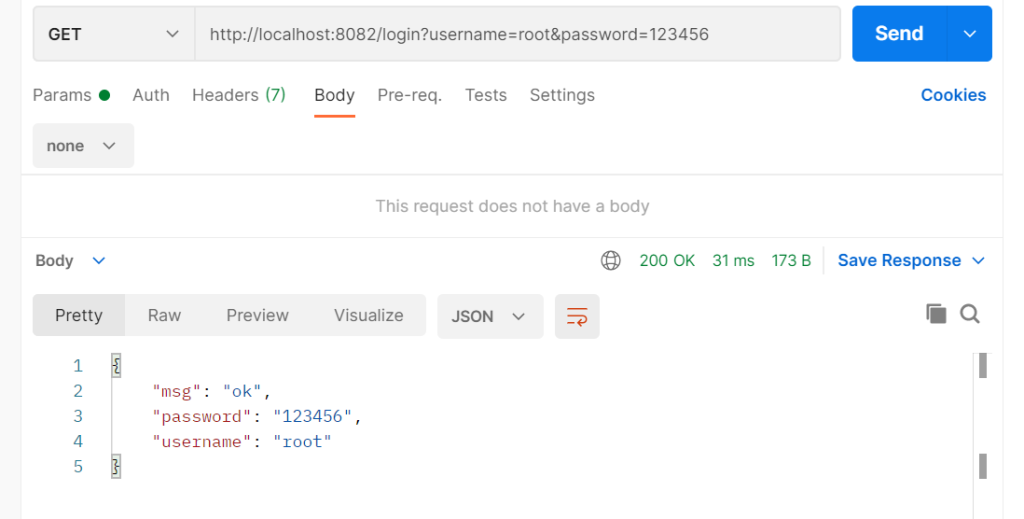Open the Save Response dropdown
This screenshot has height=519, width=1024.
pyautogui.click(x=911, y=261)
